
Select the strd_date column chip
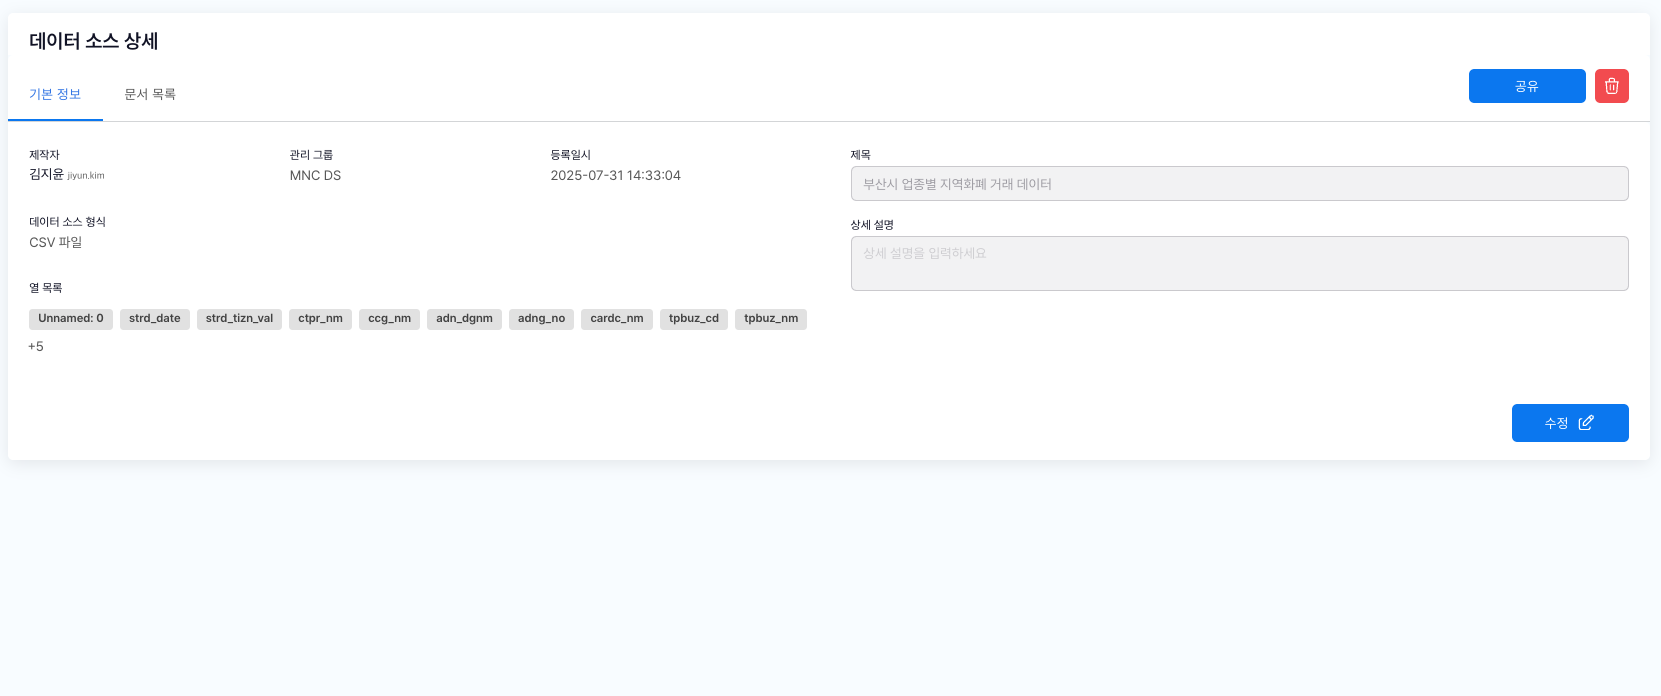click(x=155, y=319)
